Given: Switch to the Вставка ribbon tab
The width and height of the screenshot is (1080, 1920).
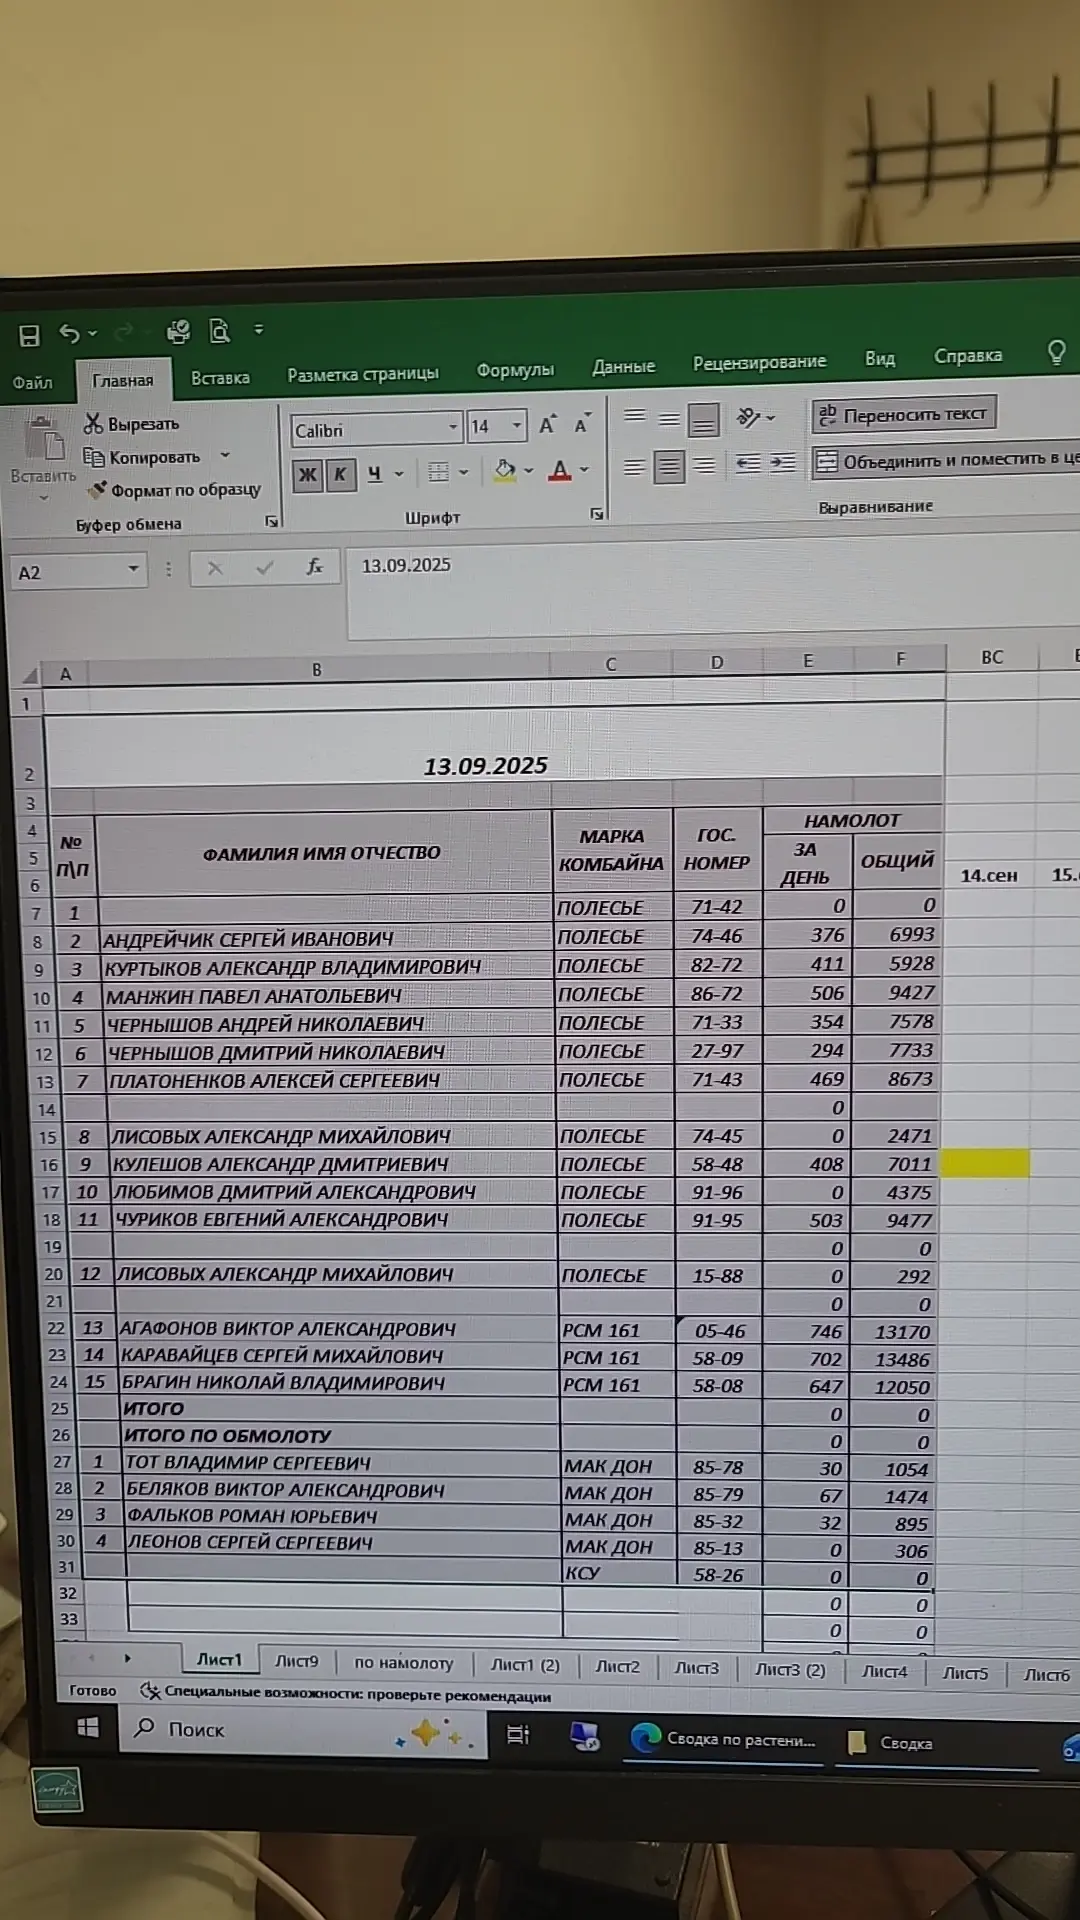Looking at the screenshot, I should [220, 378].
